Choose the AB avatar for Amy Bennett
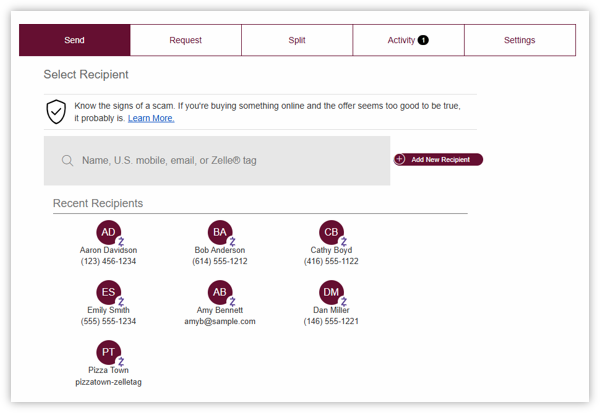The image size is (600, 413). (220, 292)
